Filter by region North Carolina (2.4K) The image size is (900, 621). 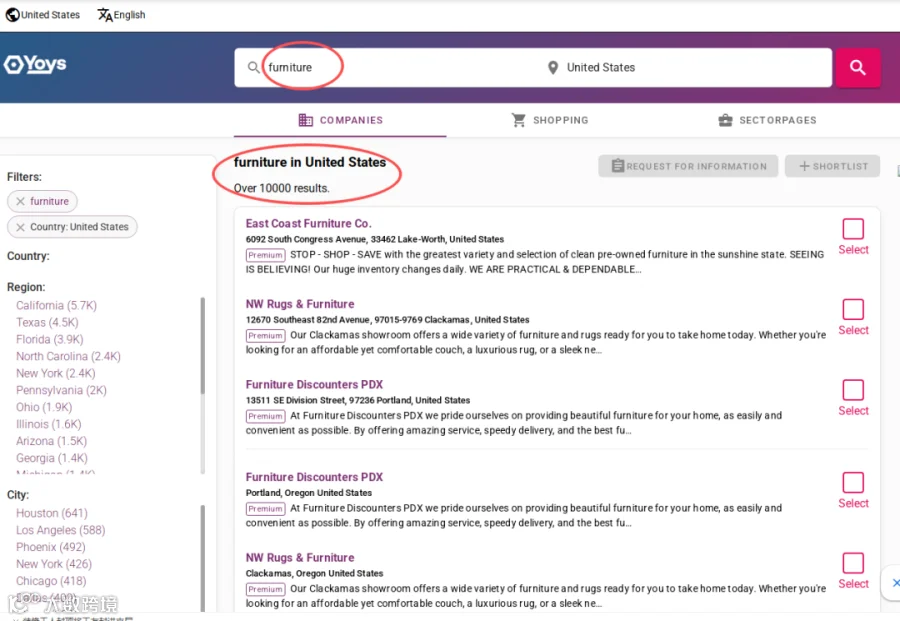point(68,356)
